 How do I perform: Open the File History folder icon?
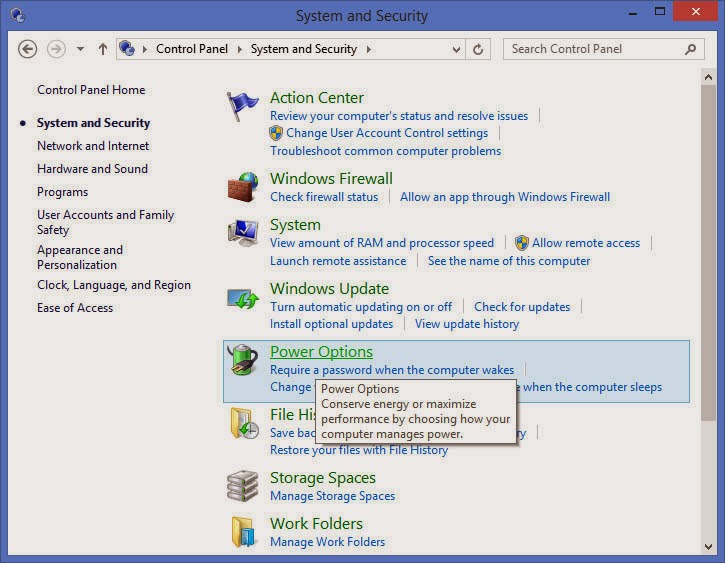click(x=244, y=423)
